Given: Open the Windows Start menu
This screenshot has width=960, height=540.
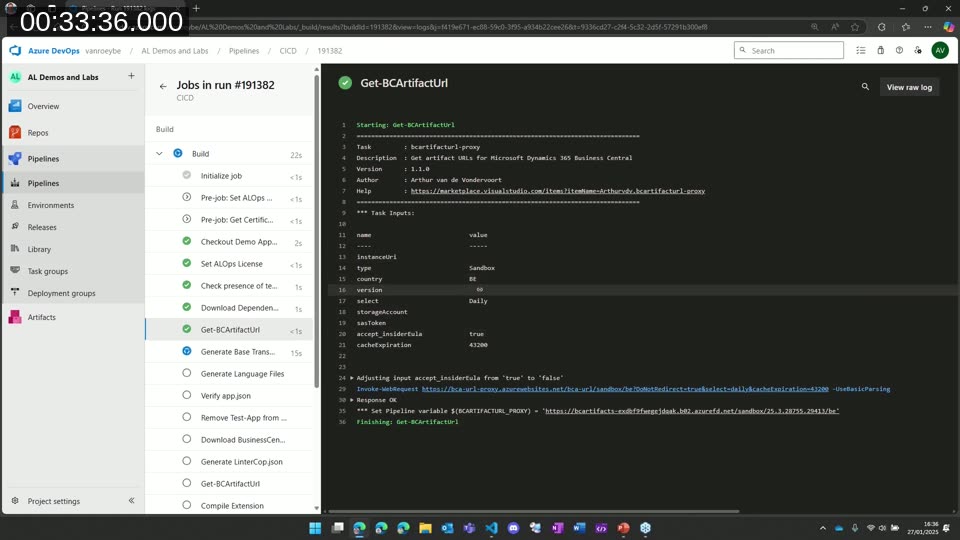Looking at the screenshot, I should (x=315, y=528).
